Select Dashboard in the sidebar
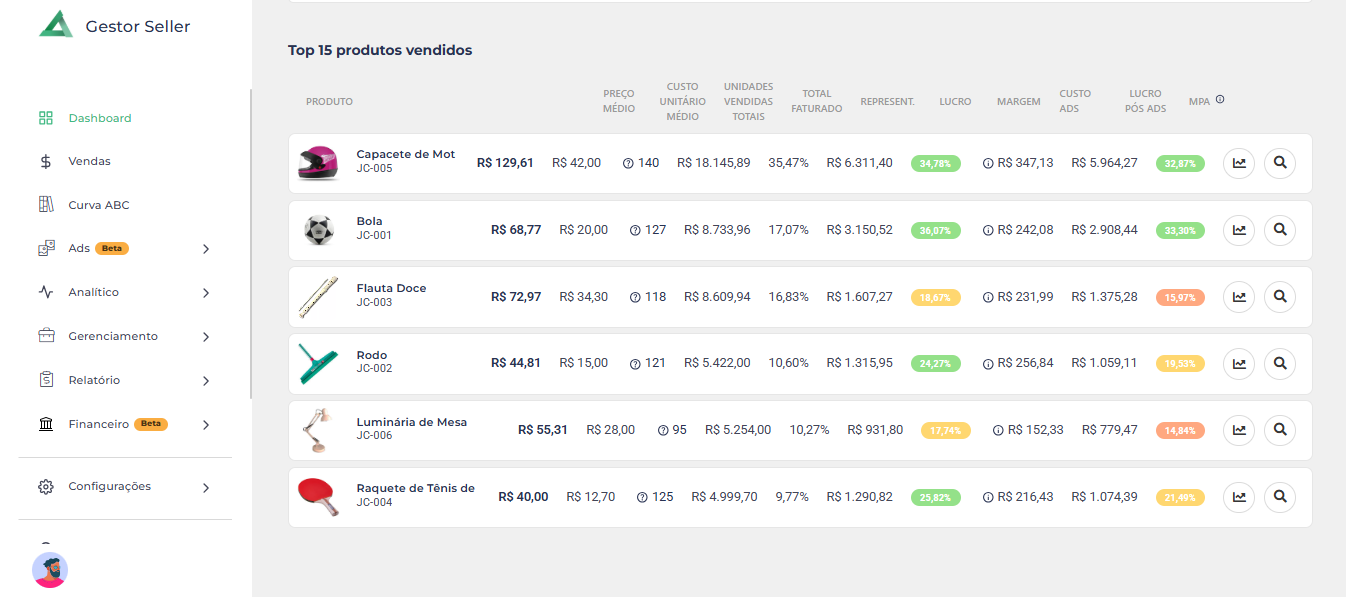 99,118
